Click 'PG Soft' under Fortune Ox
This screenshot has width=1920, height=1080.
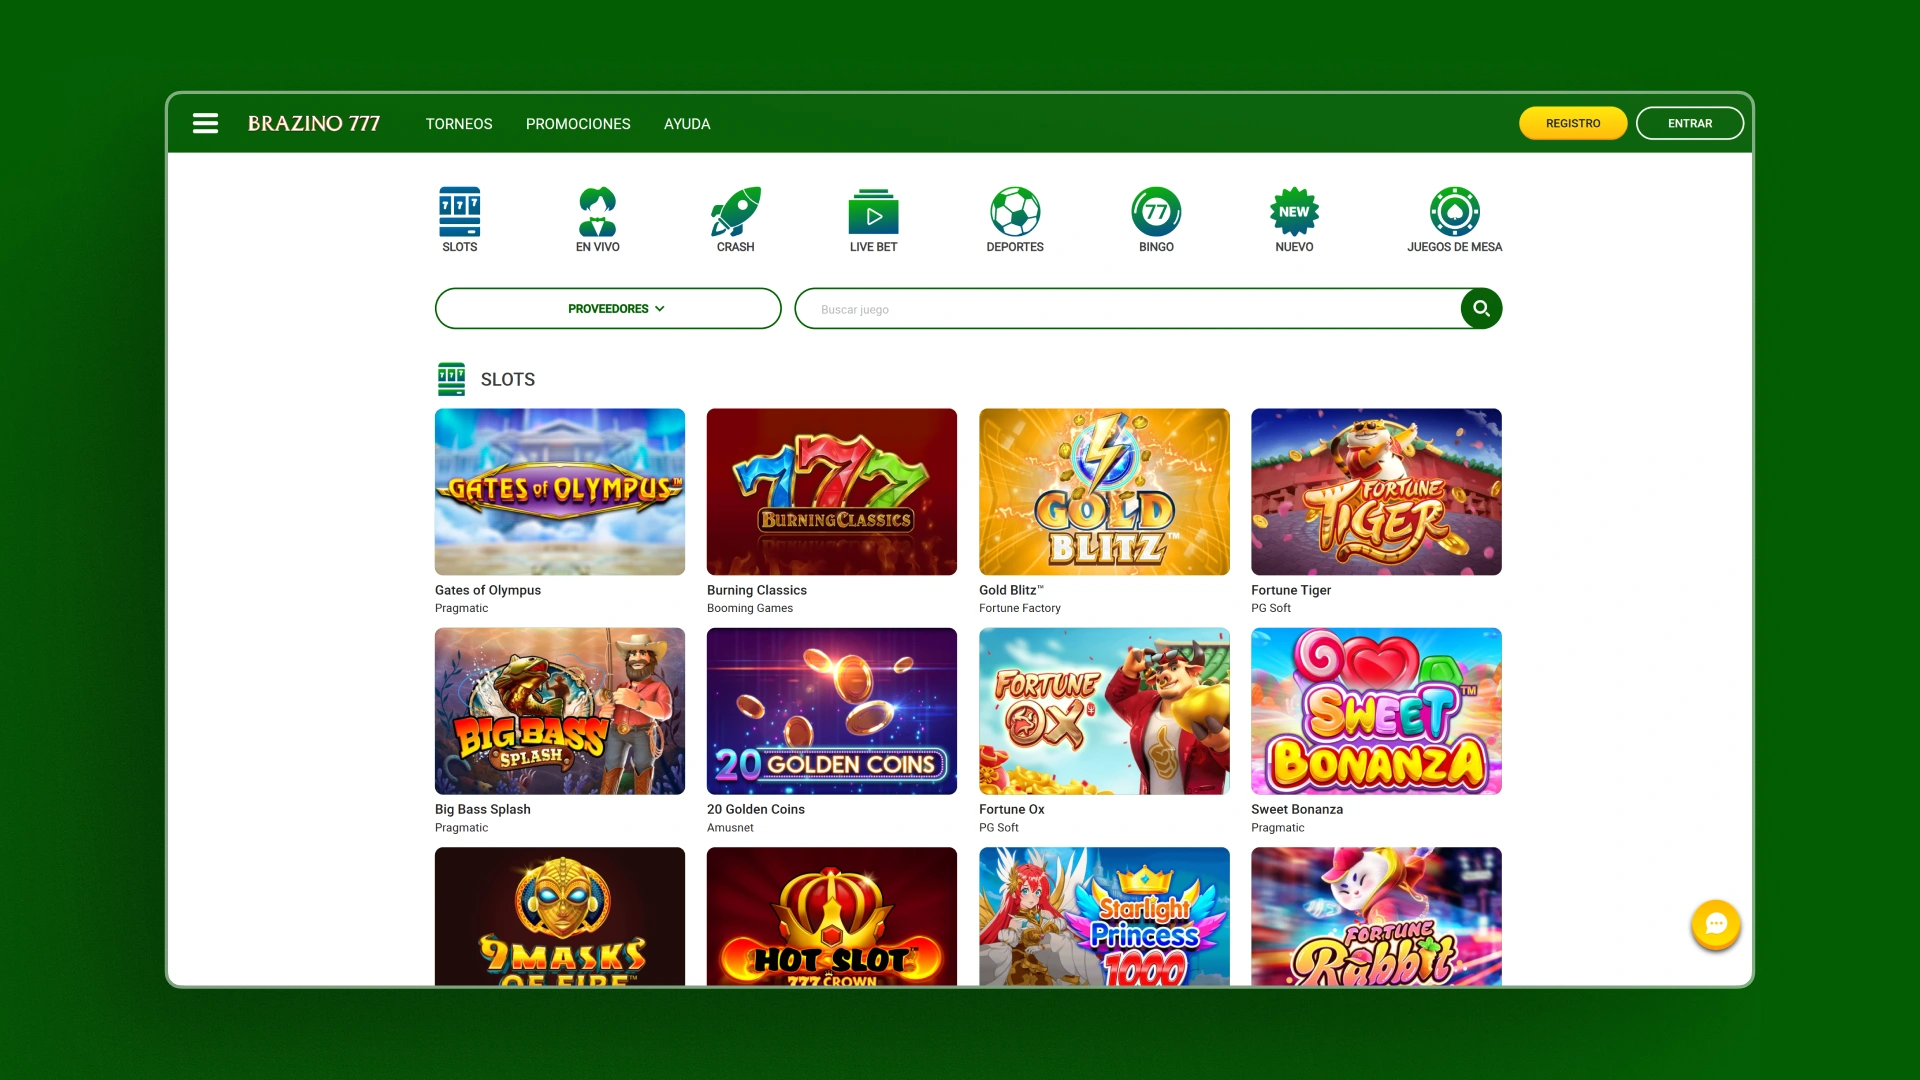[x=999, y=828]
